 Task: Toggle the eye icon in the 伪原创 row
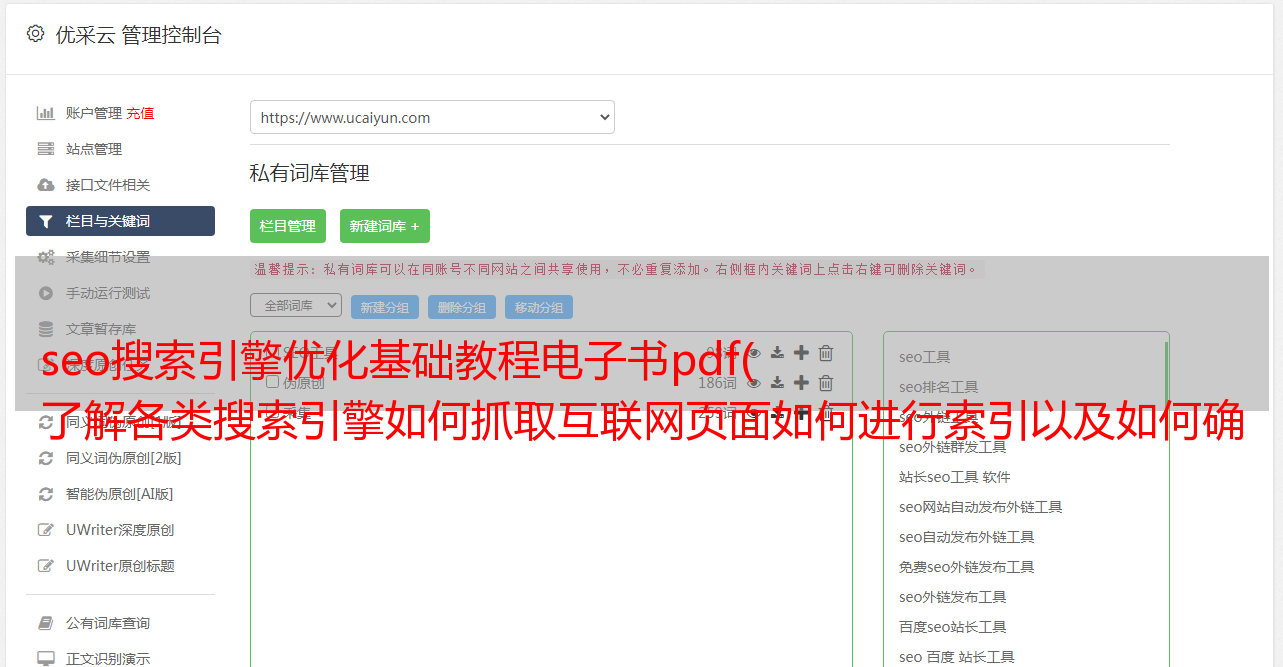pyautogui.click(x=754, y=383)
